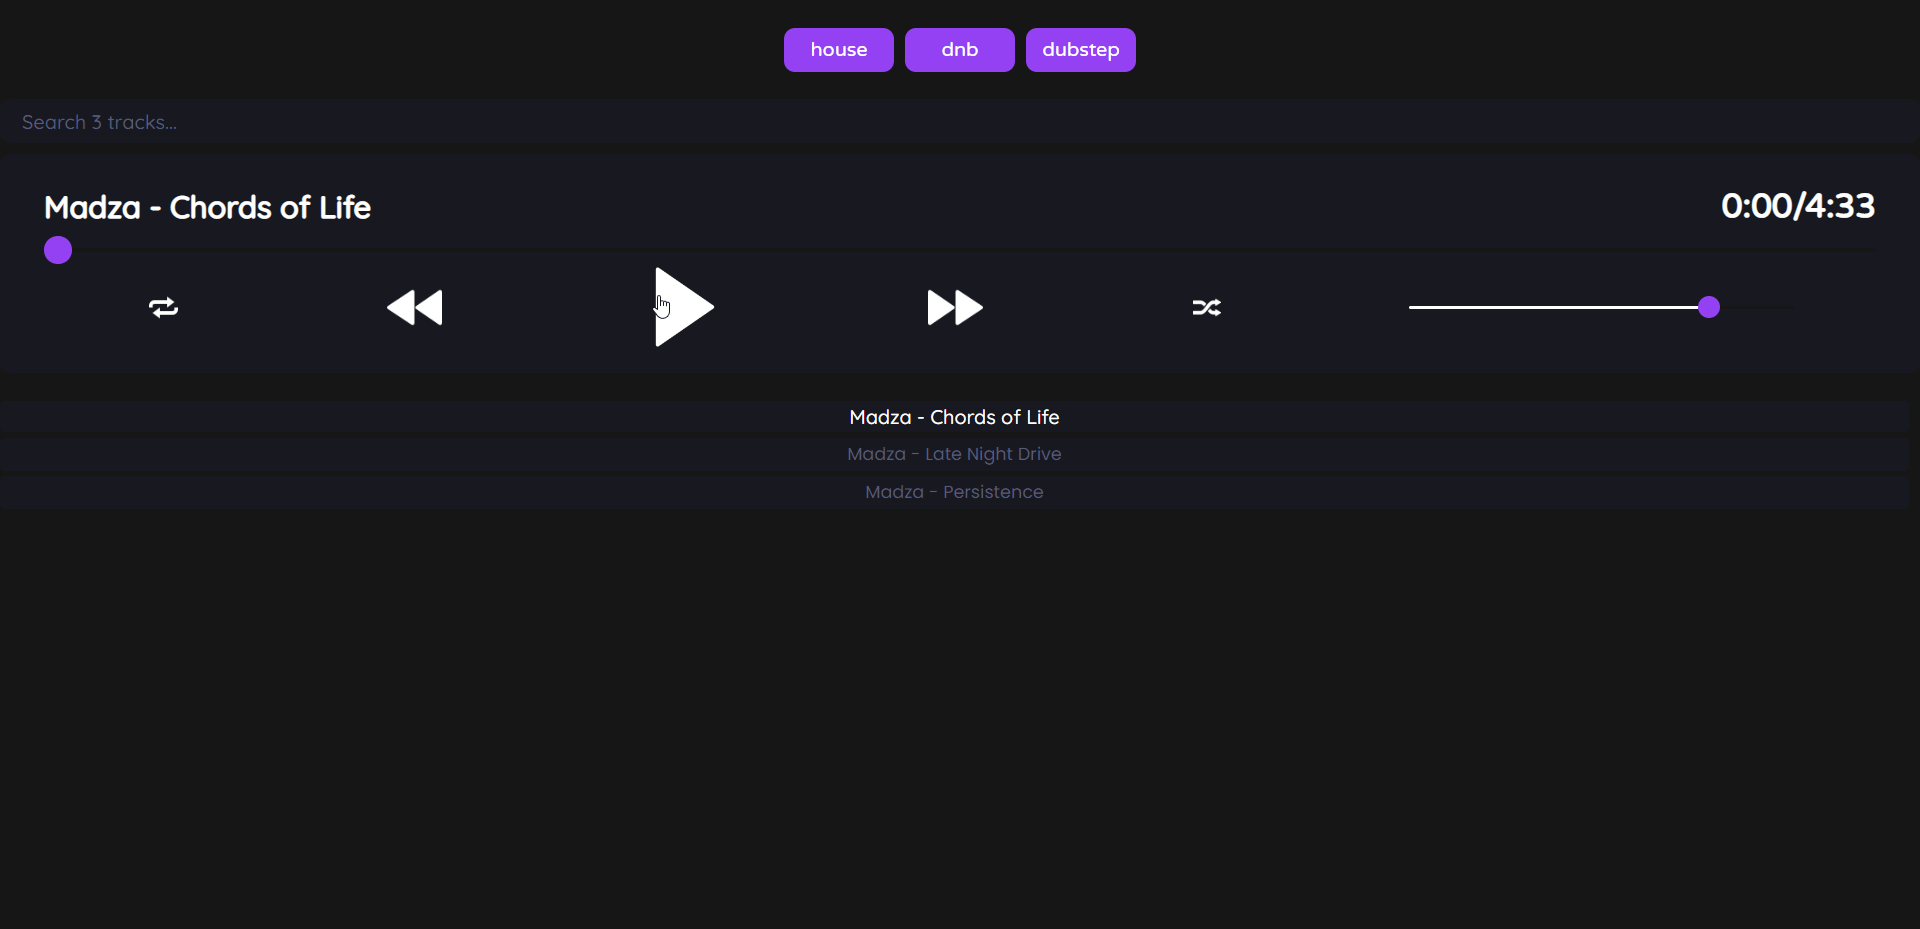Start playback with the play button

pos(684,307)
